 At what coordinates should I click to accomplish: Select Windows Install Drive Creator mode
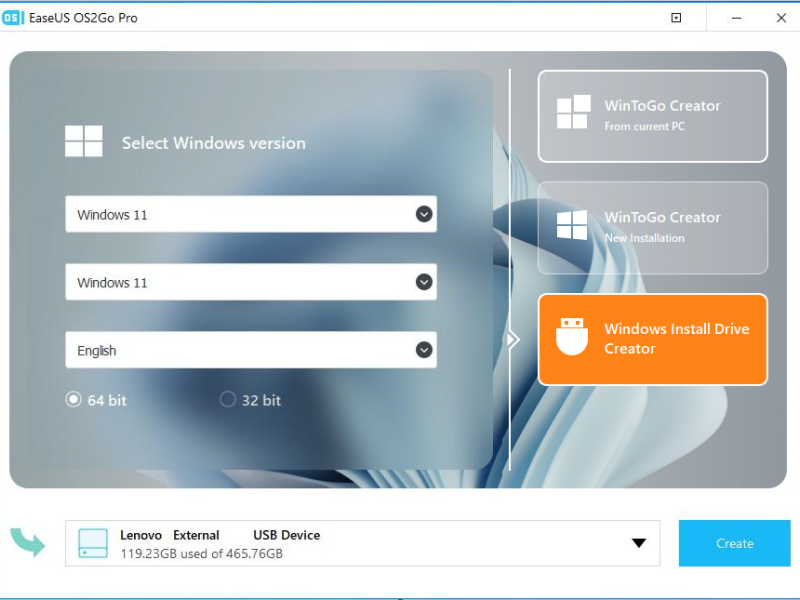pos(653,339)
